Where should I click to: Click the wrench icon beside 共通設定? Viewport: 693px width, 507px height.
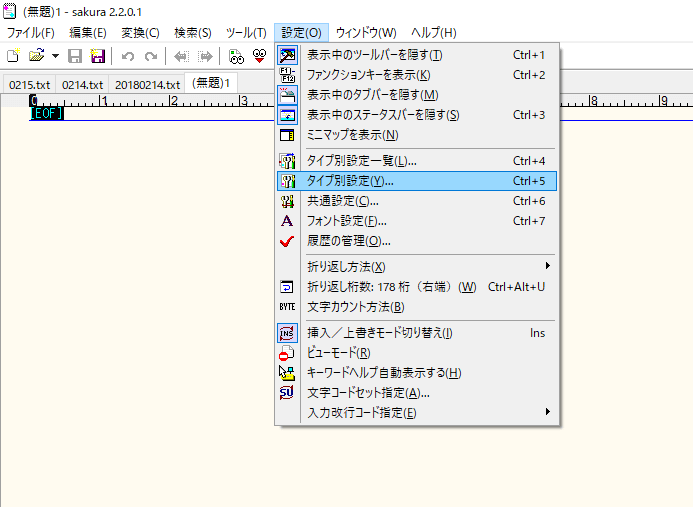(x=287, y=202)
